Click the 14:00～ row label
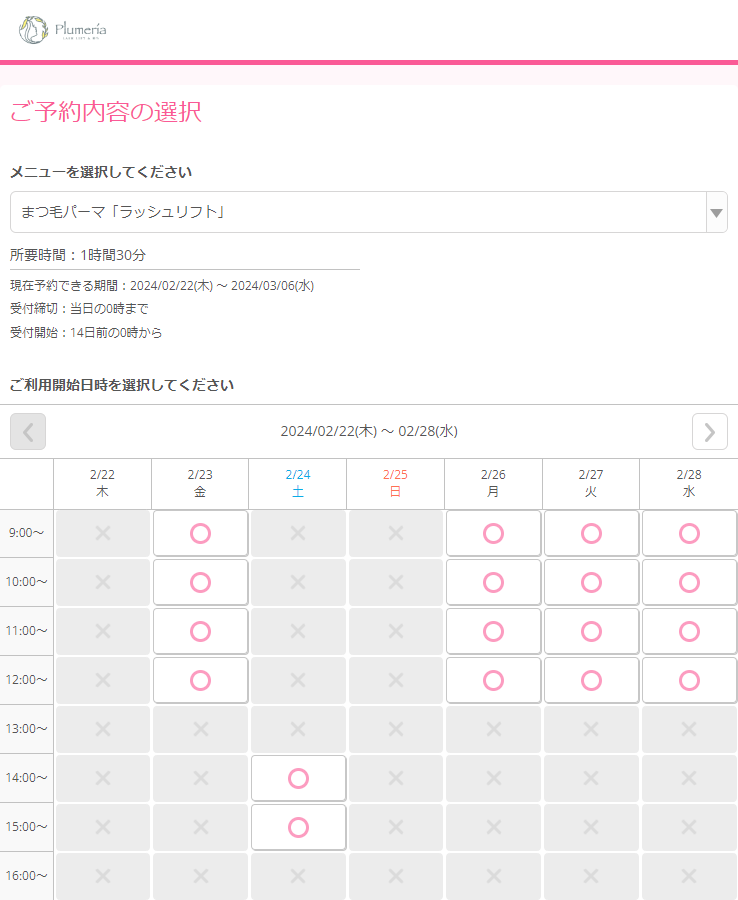The width and height of the screenshot is (738, 900). coord(26,778)
